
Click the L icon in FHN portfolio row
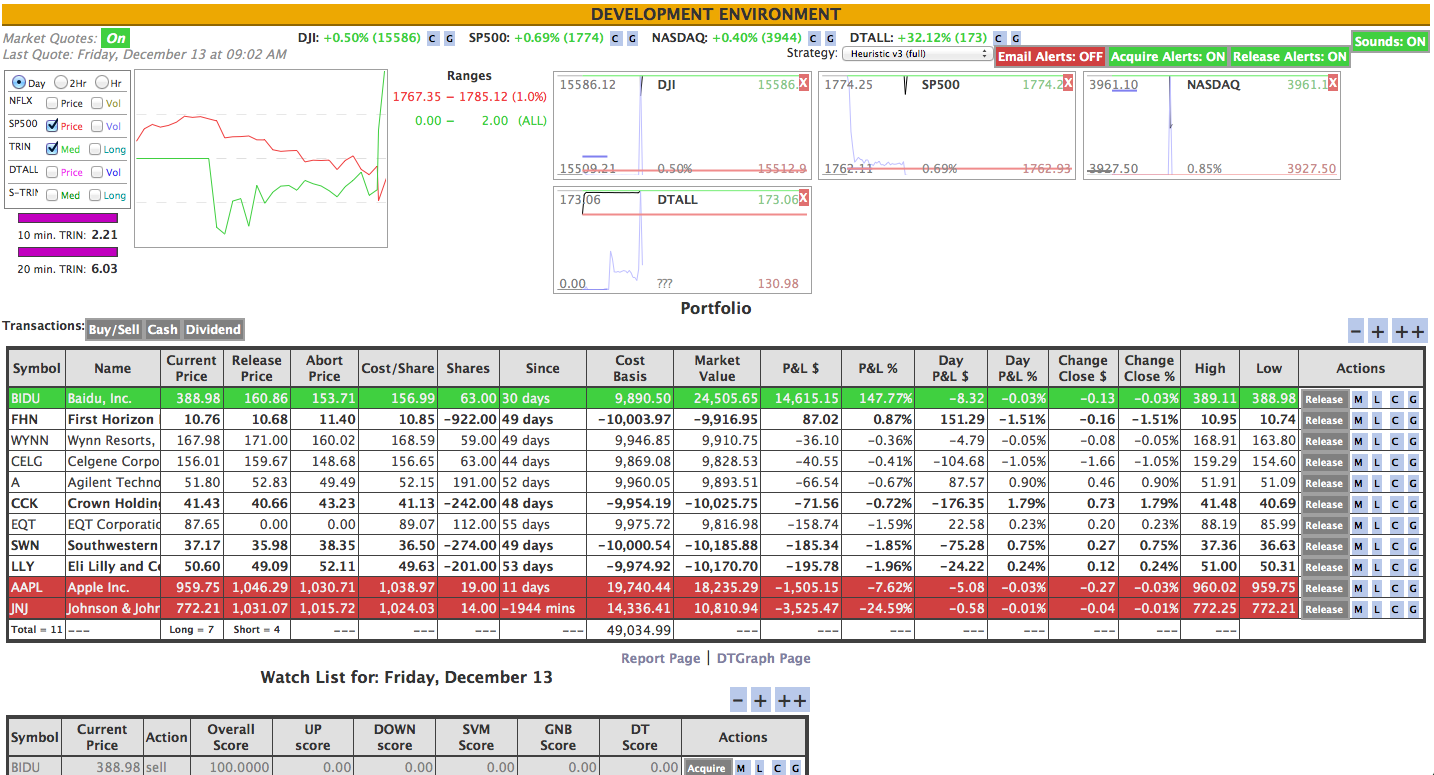click(1376, 420)
